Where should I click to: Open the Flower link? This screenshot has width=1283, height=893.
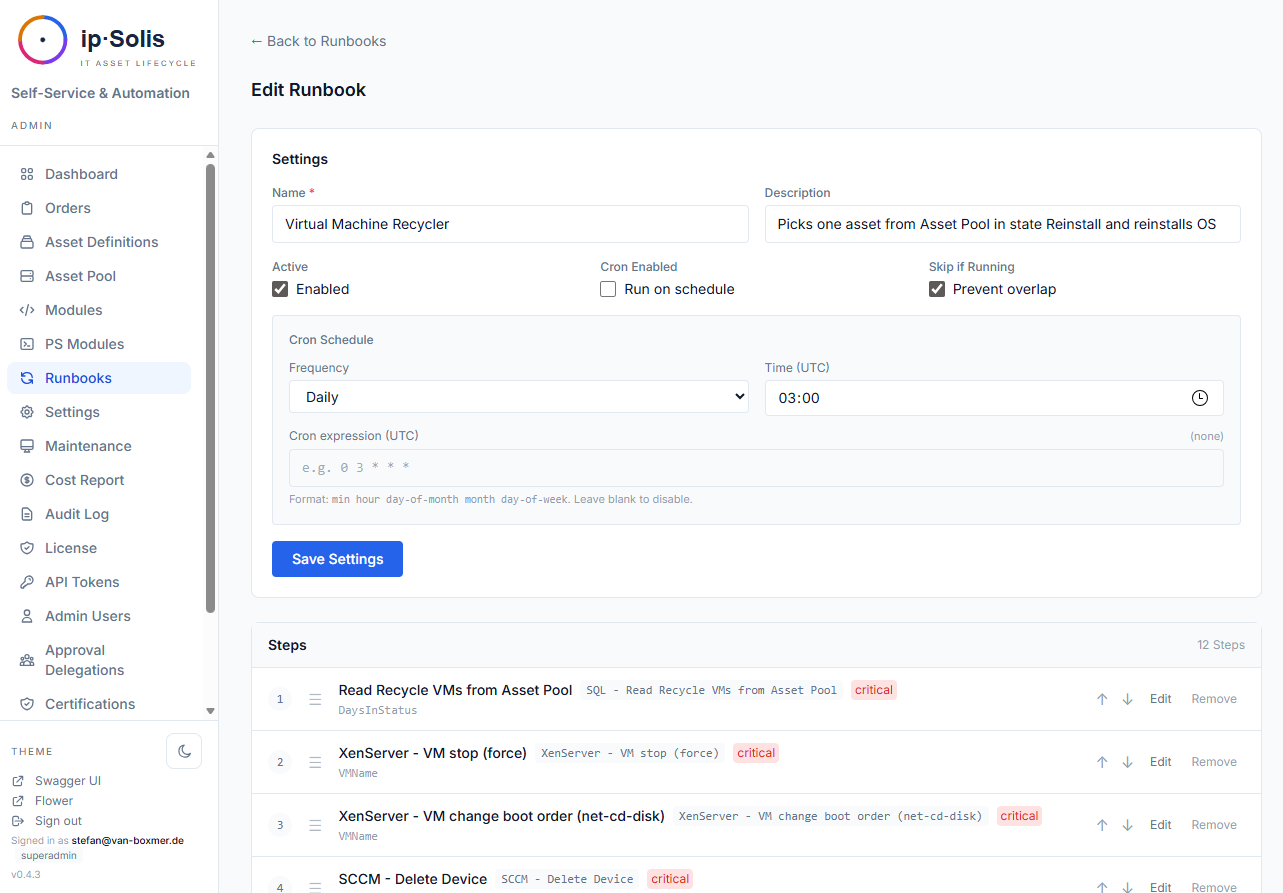[x=54, y=801]
